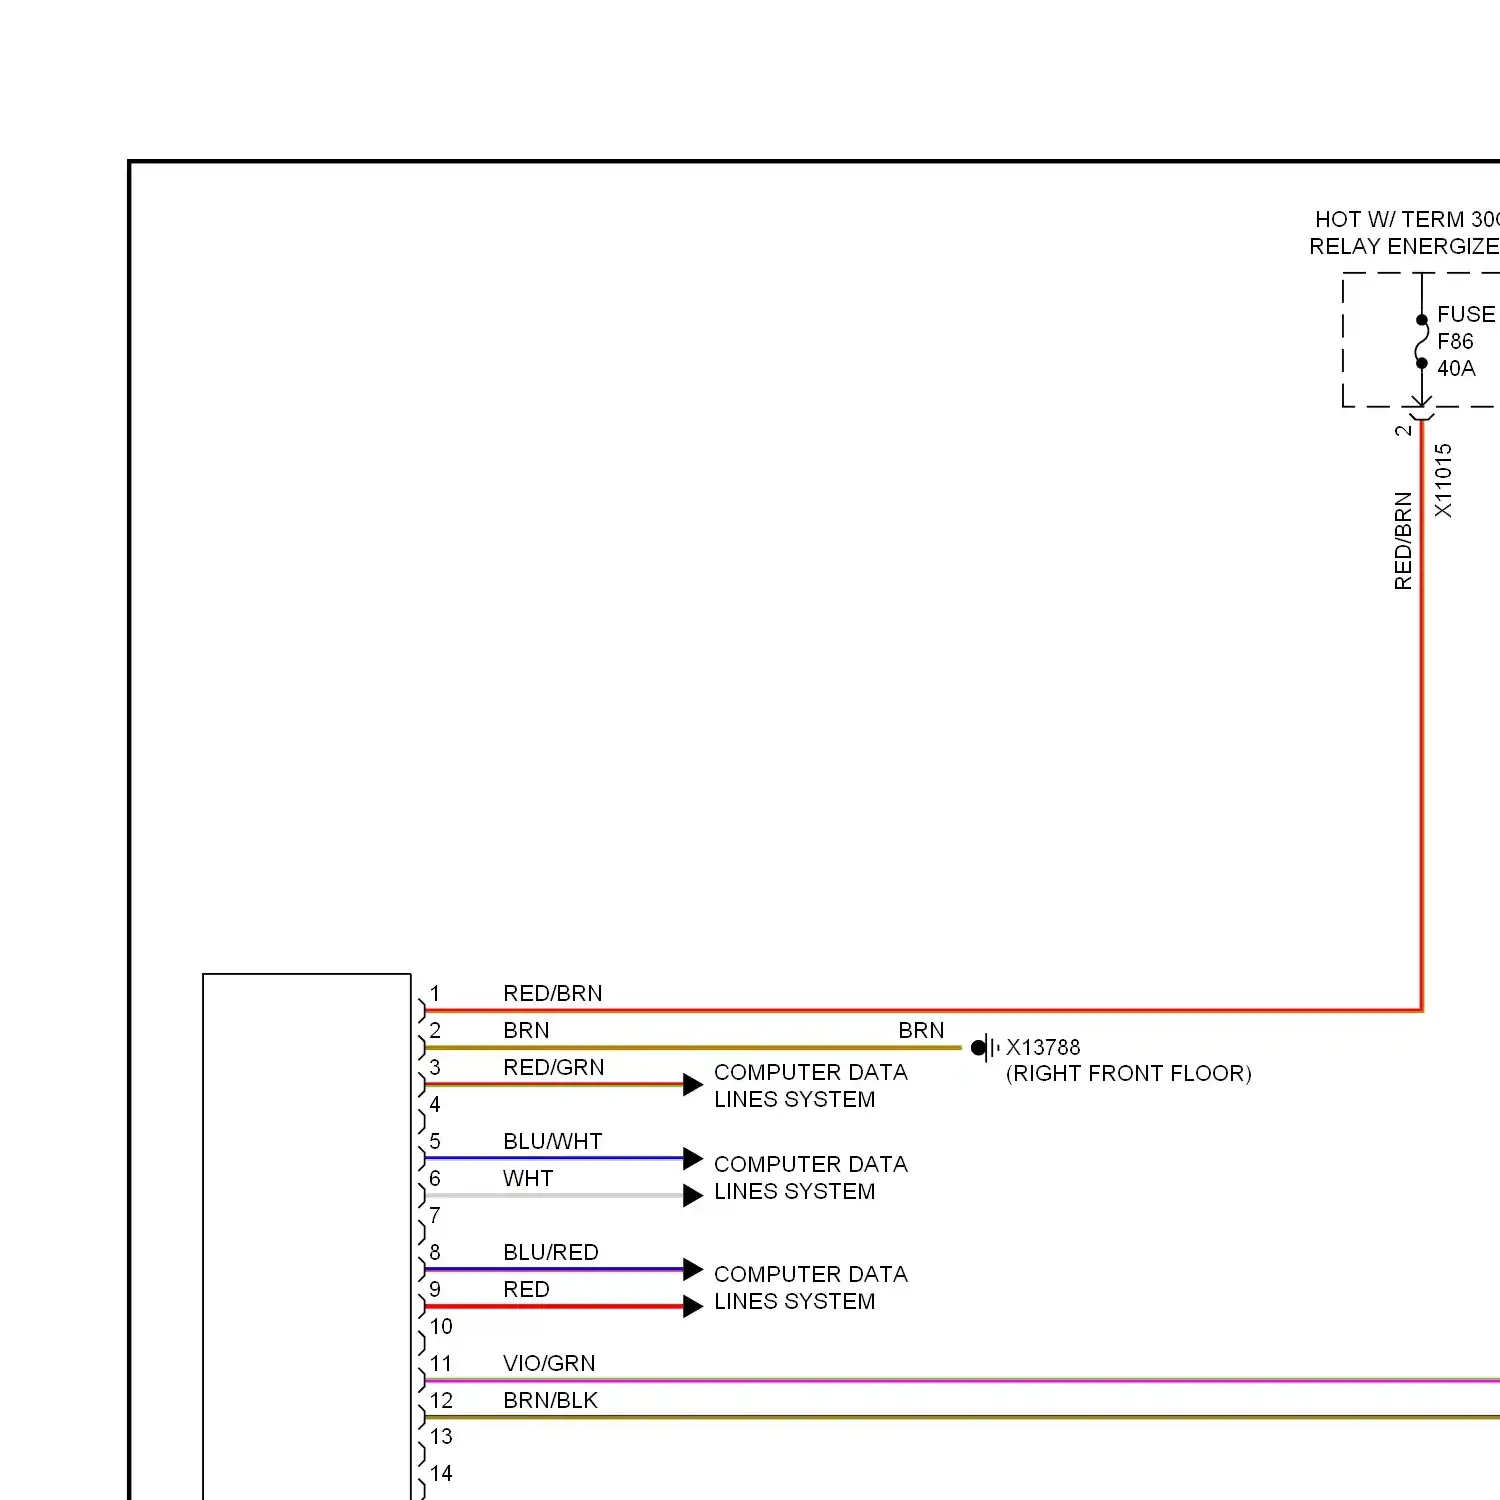Screen dimensions: 1500x1500
Task: Select 'COMPUTER DATA LINES SYSTEM' beside BLU/RED wire
Action: pyautogui.click(x=811, y=1287)
